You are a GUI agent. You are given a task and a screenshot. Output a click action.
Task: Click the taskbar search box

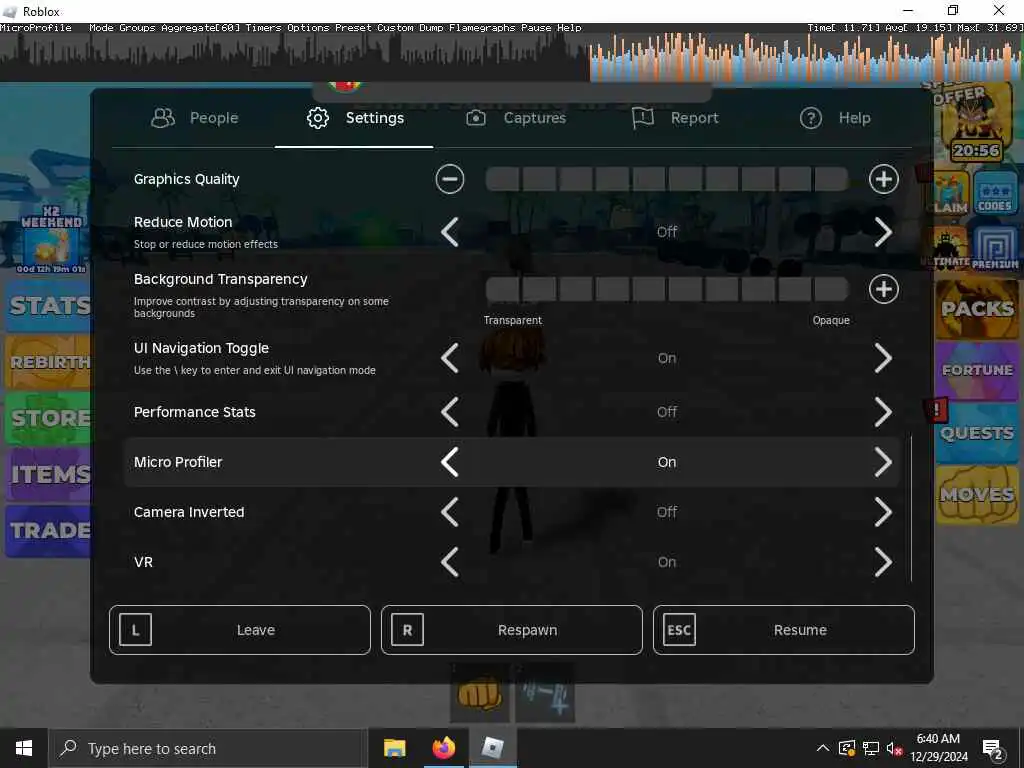click(208, 748)
